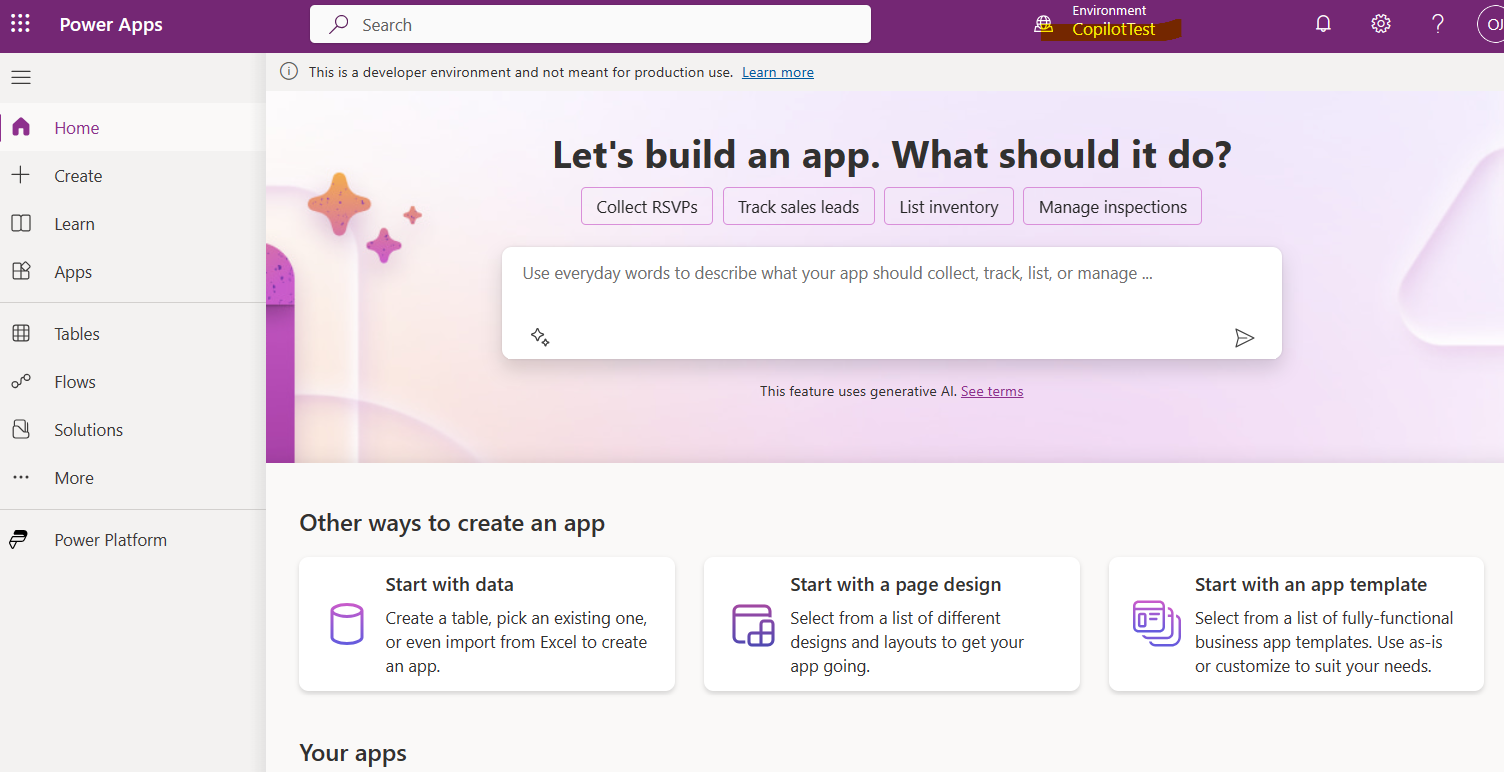Click the Power Apps title

point(111,25)
